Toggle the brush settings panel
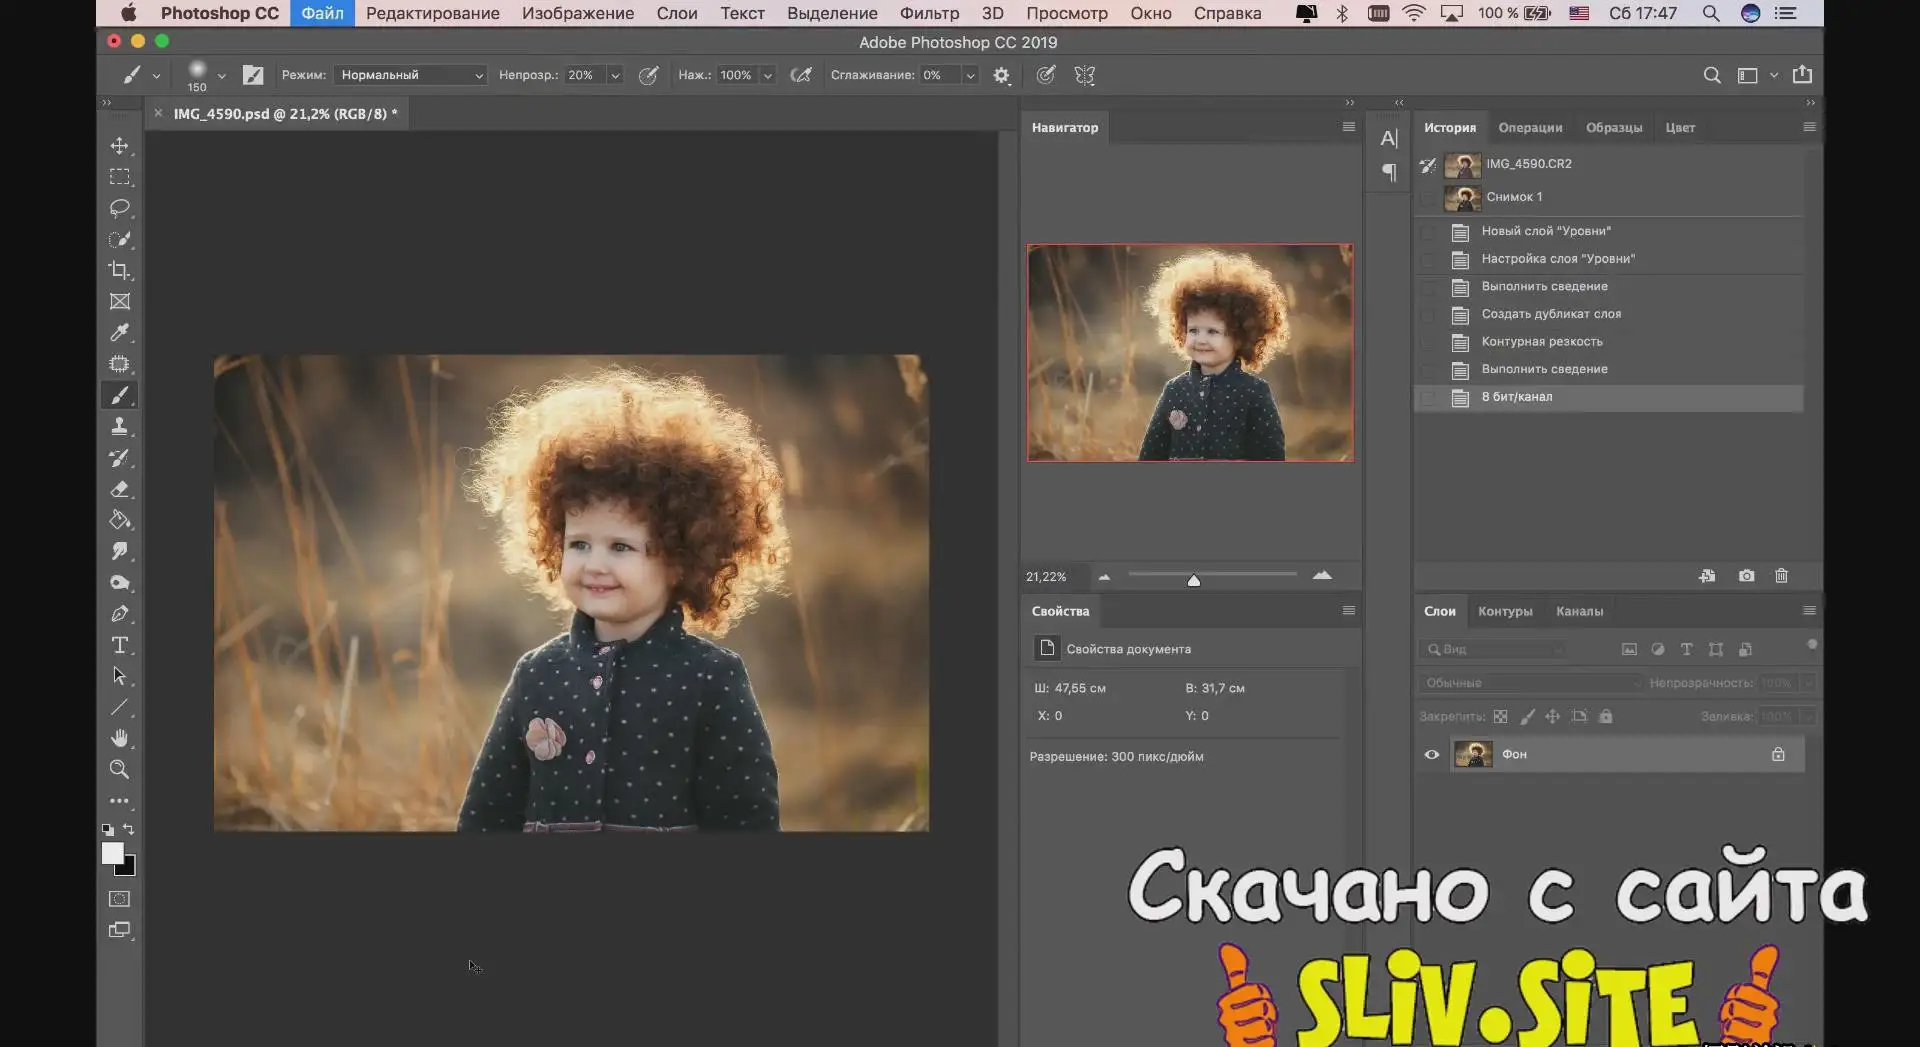The image size is (1920, 1047). [253, 75]
